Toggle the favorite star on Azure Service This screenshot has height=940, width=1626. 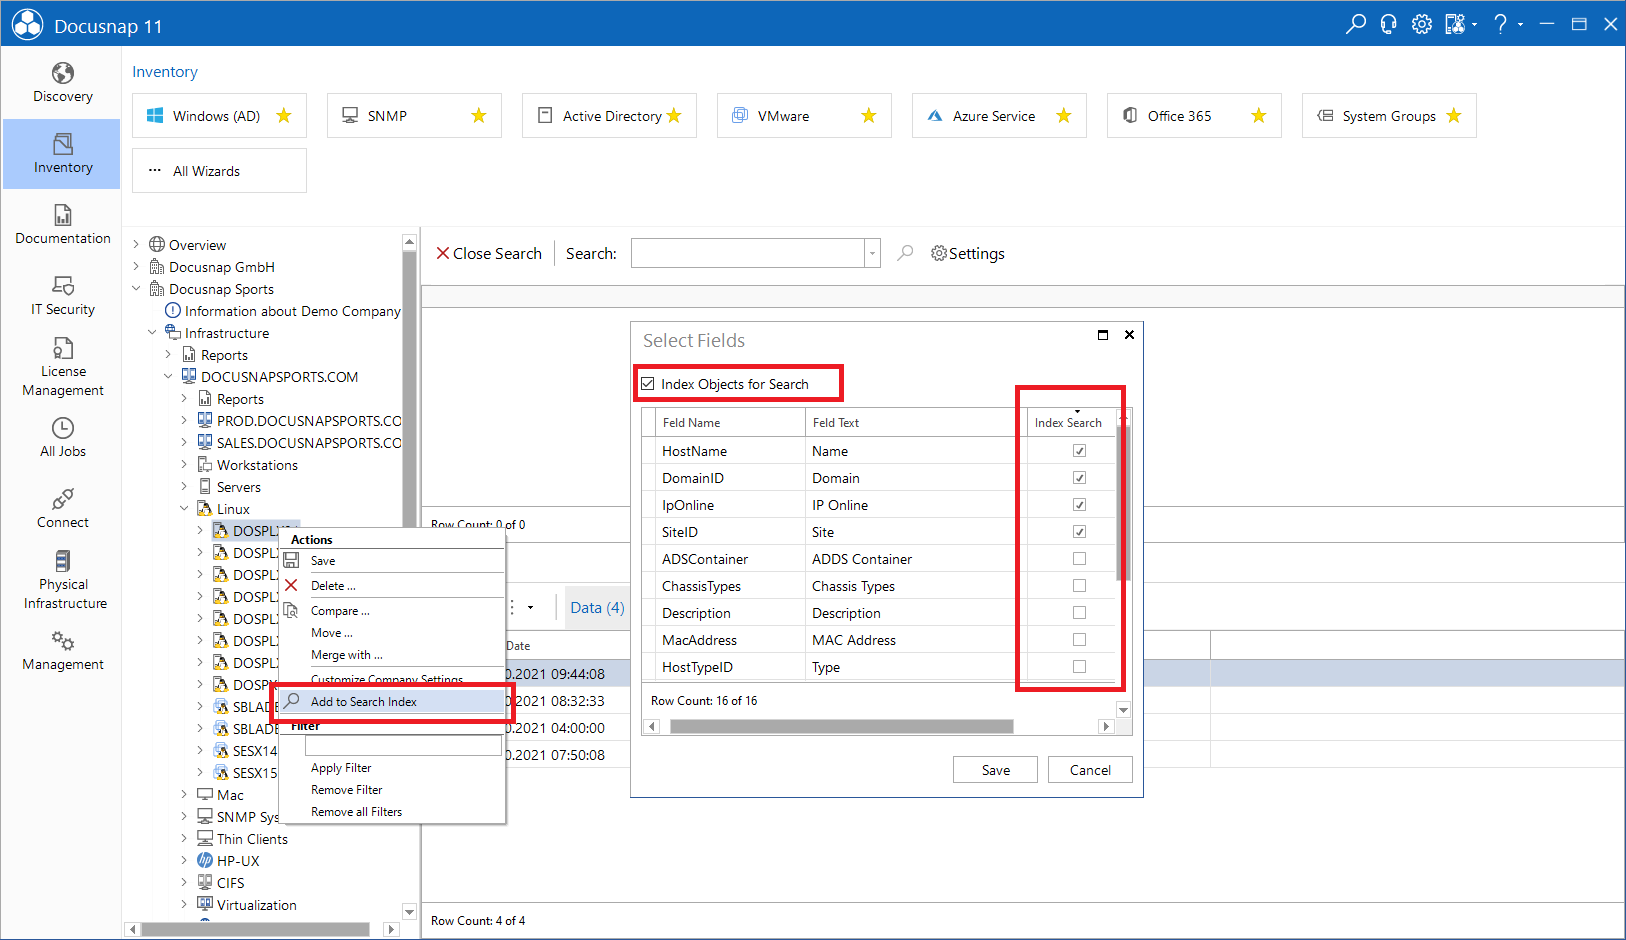(x=1064, y=116)
